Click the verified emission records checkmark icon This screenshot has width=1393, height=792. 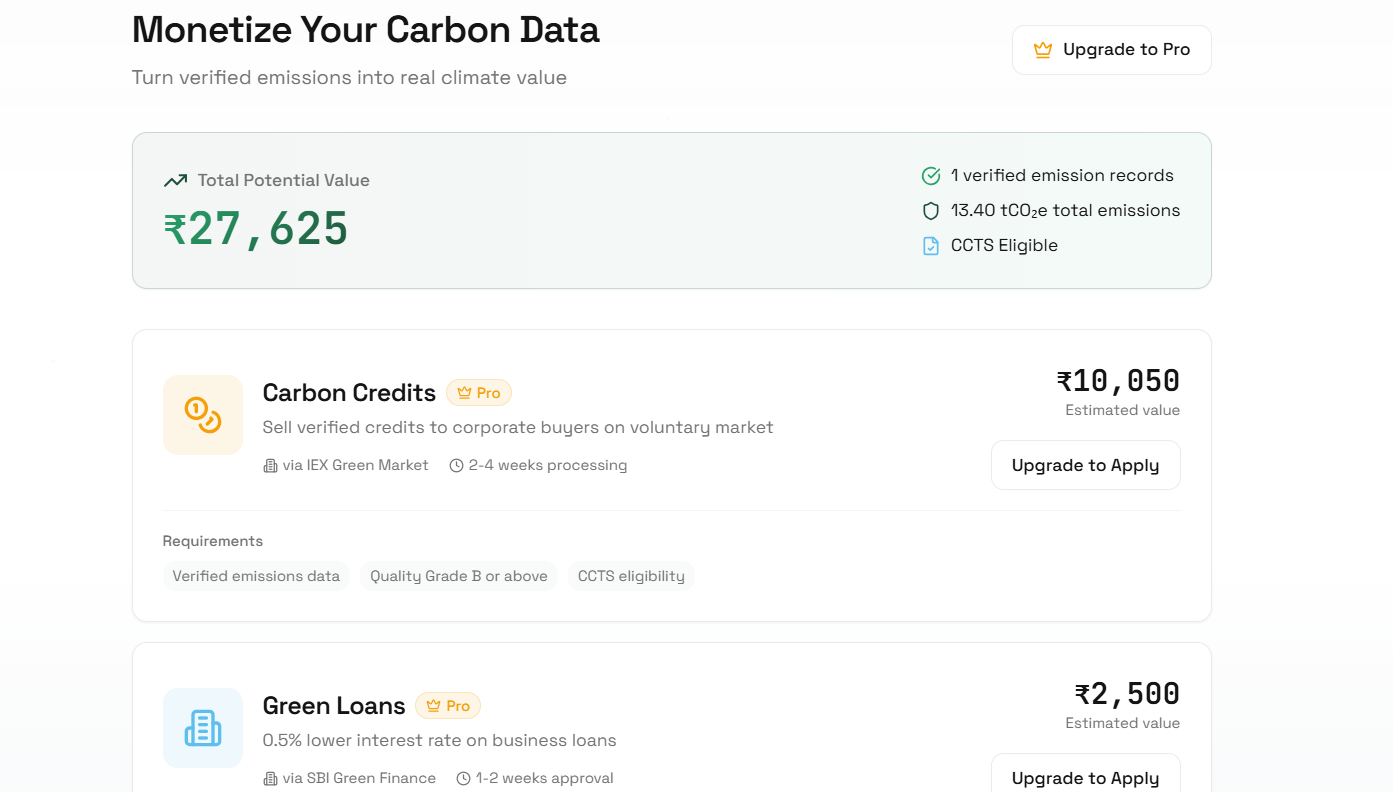tap(931, 176)
